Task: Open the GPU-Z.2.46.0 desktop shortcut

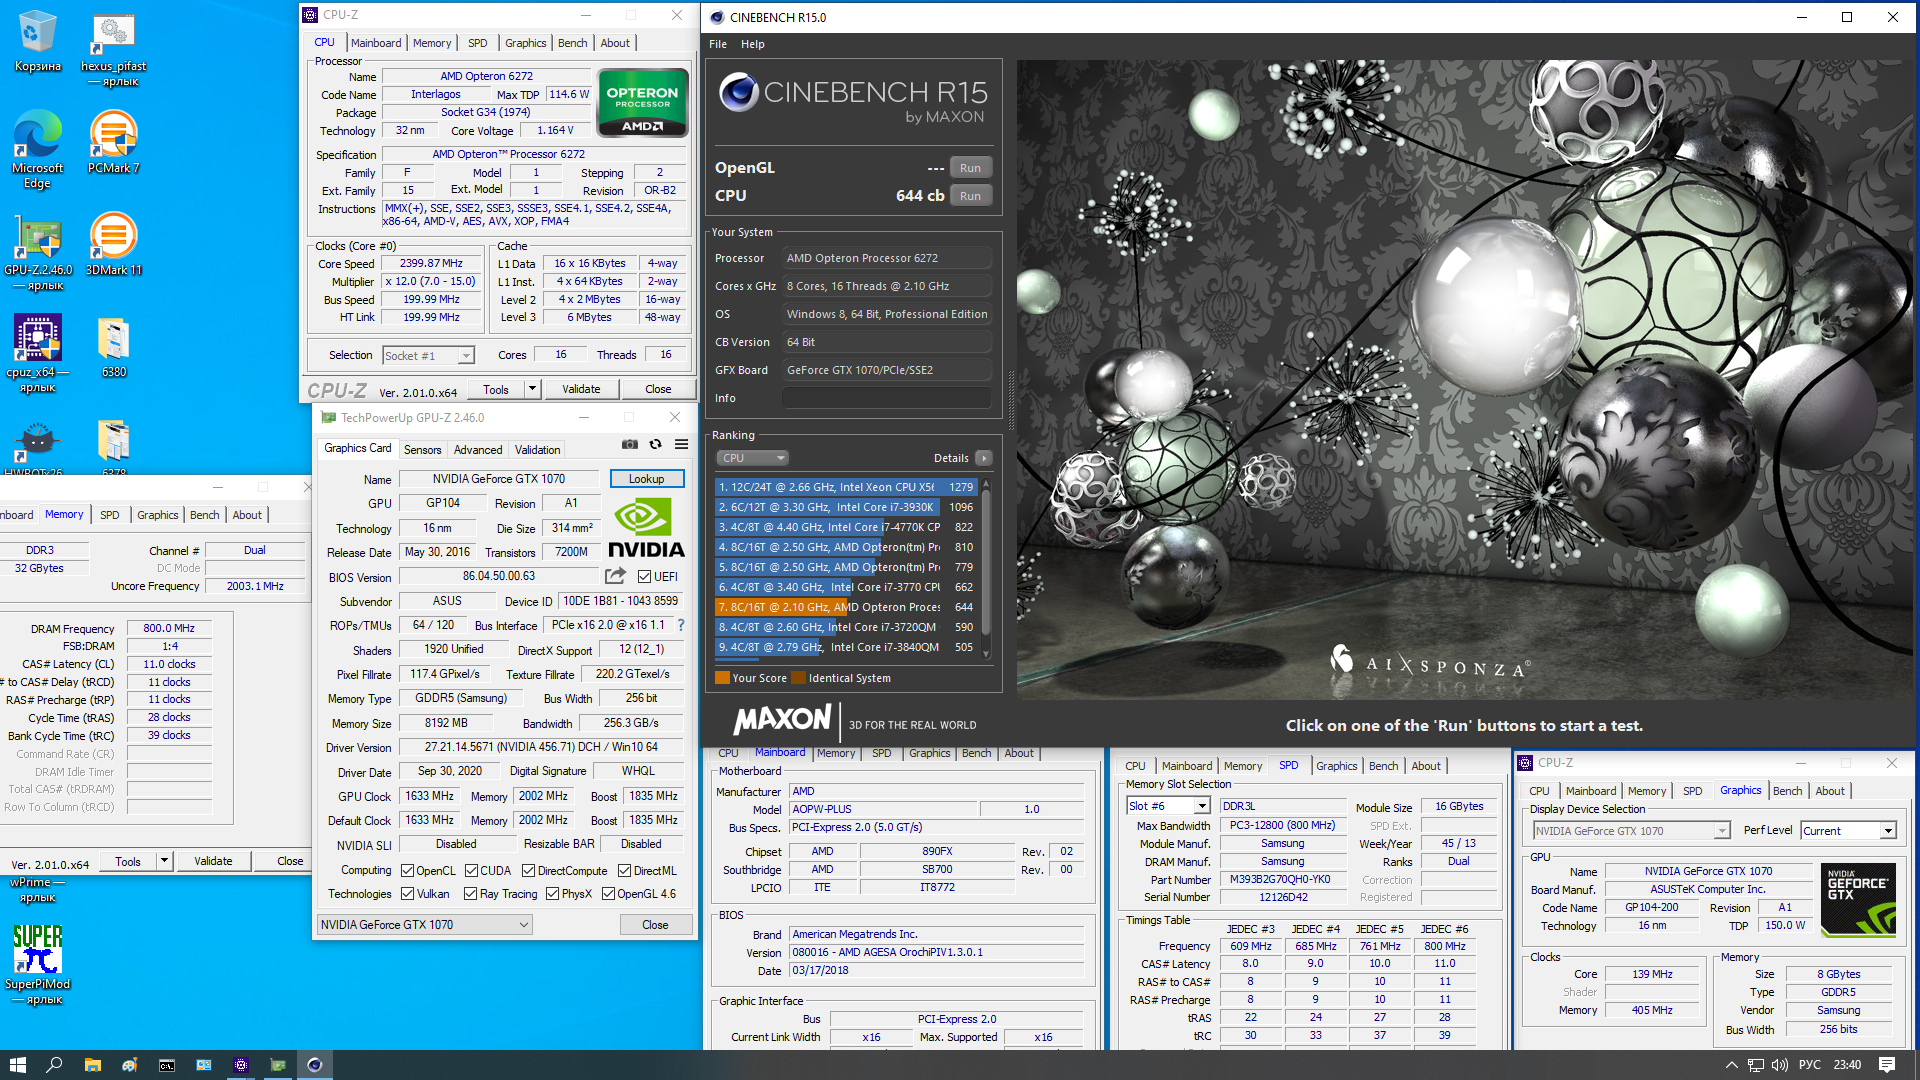Action: [x=38, y=252]
